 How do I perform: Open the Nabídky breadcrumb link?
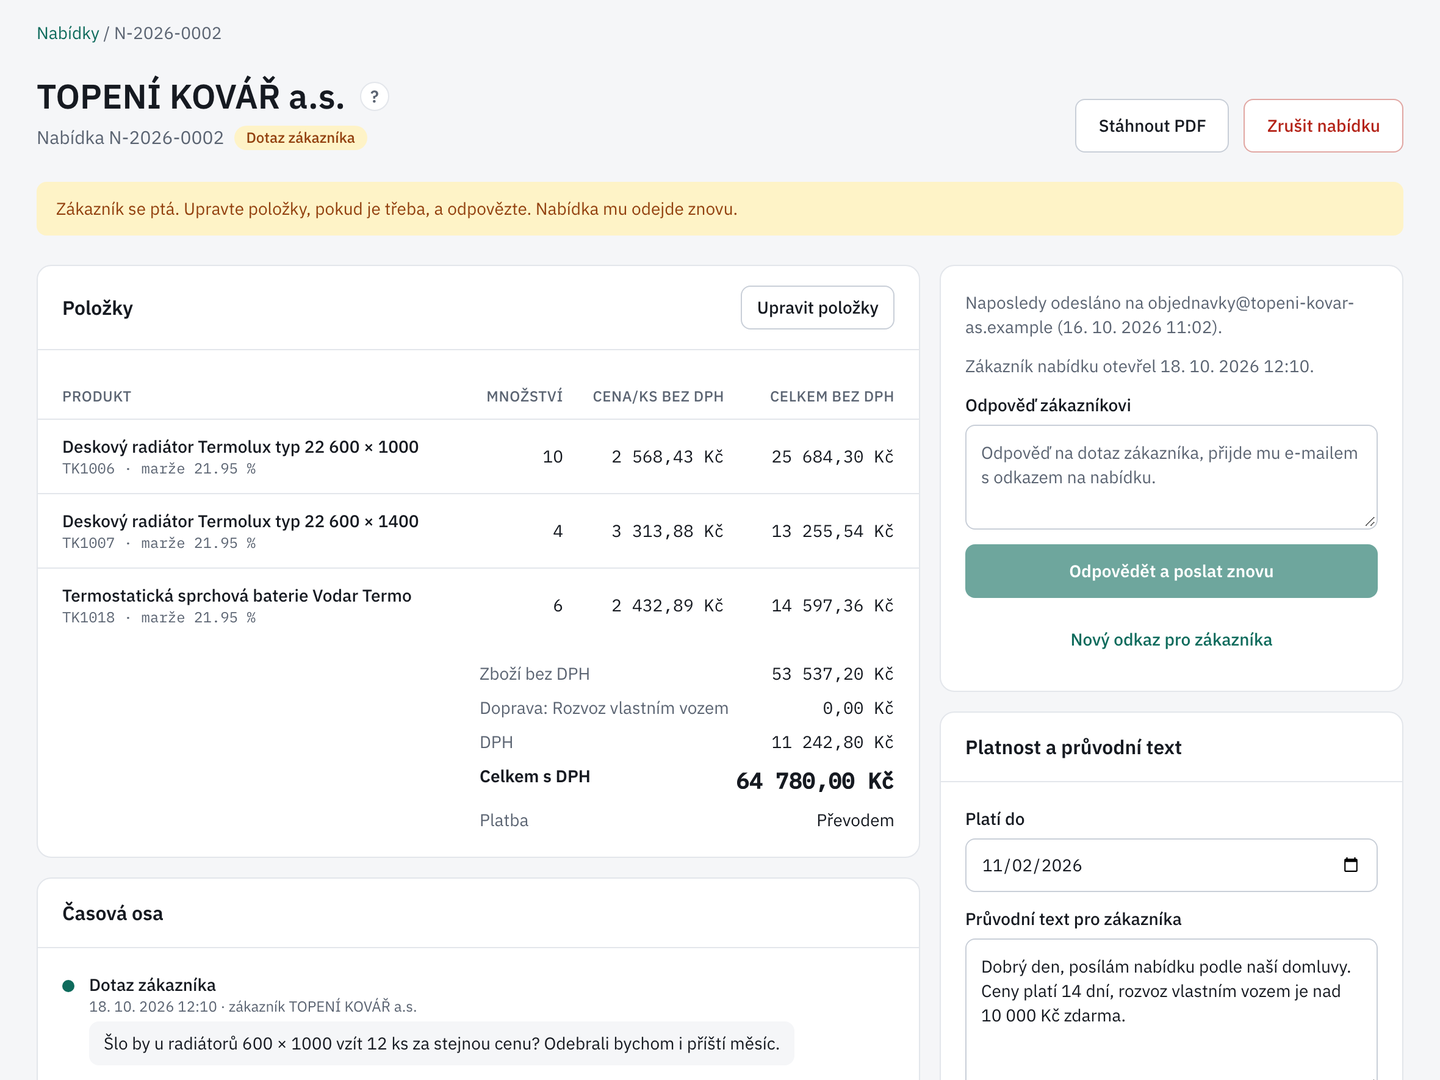point(68,33)
